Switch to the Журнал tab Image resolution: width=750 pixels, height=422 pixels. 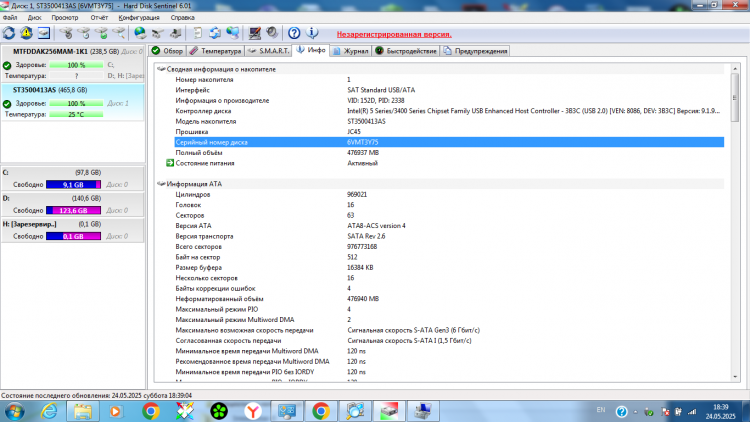(x=351, y=51)
